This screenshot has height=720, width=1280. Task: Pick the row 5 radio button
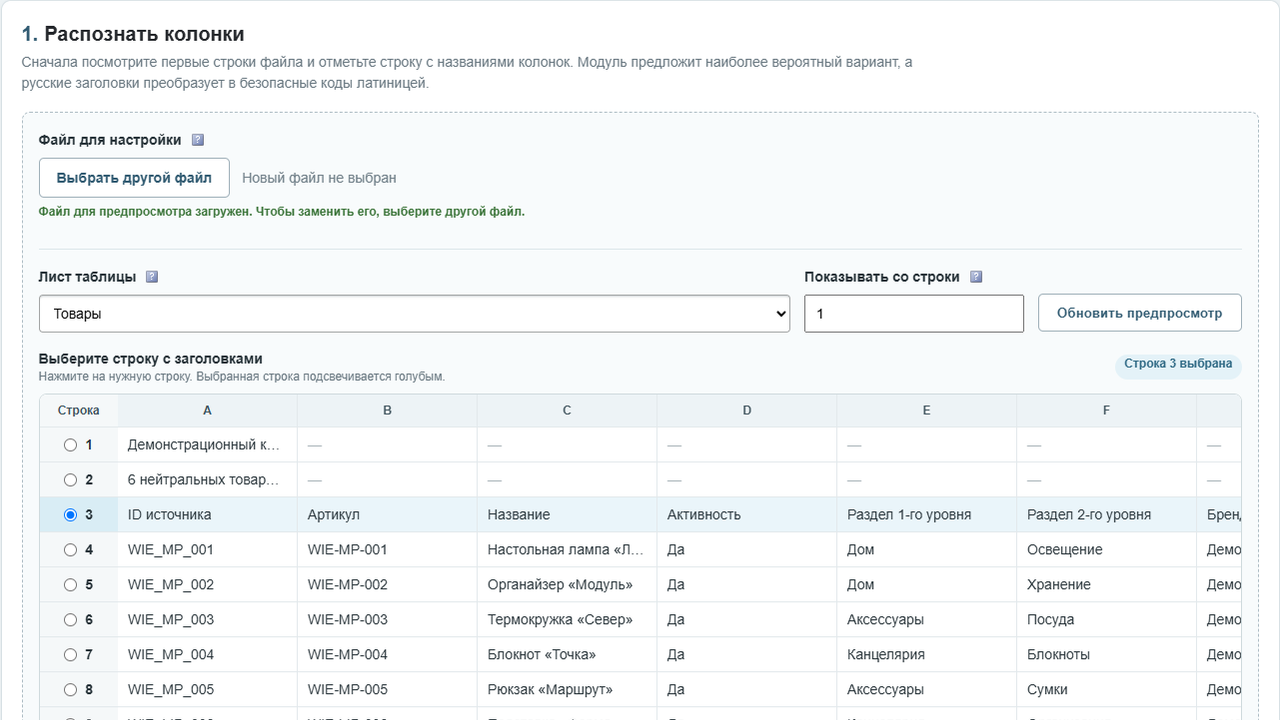pyautogui.click(x=70, y=585)
